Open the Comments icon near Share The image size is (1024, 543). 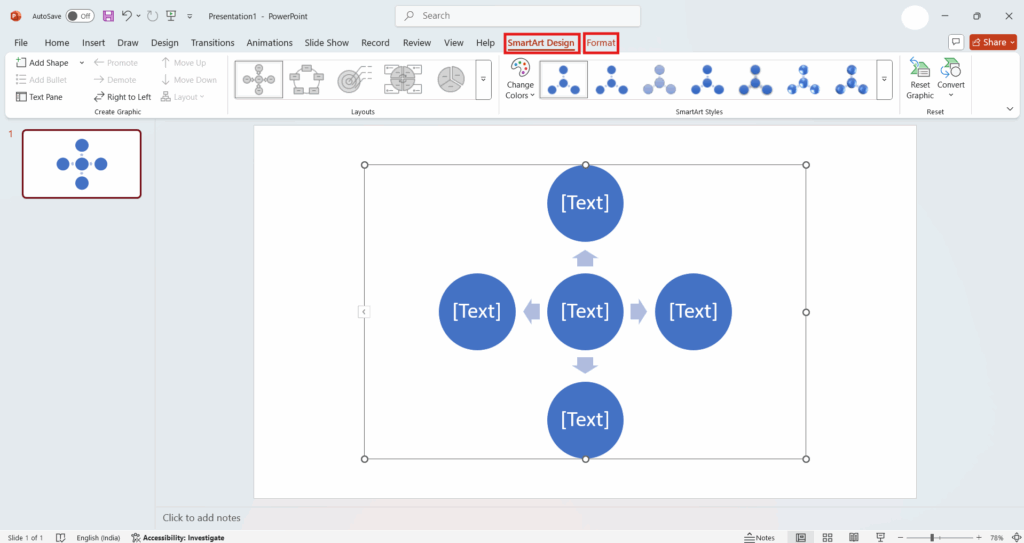click(x=956, y=43)
